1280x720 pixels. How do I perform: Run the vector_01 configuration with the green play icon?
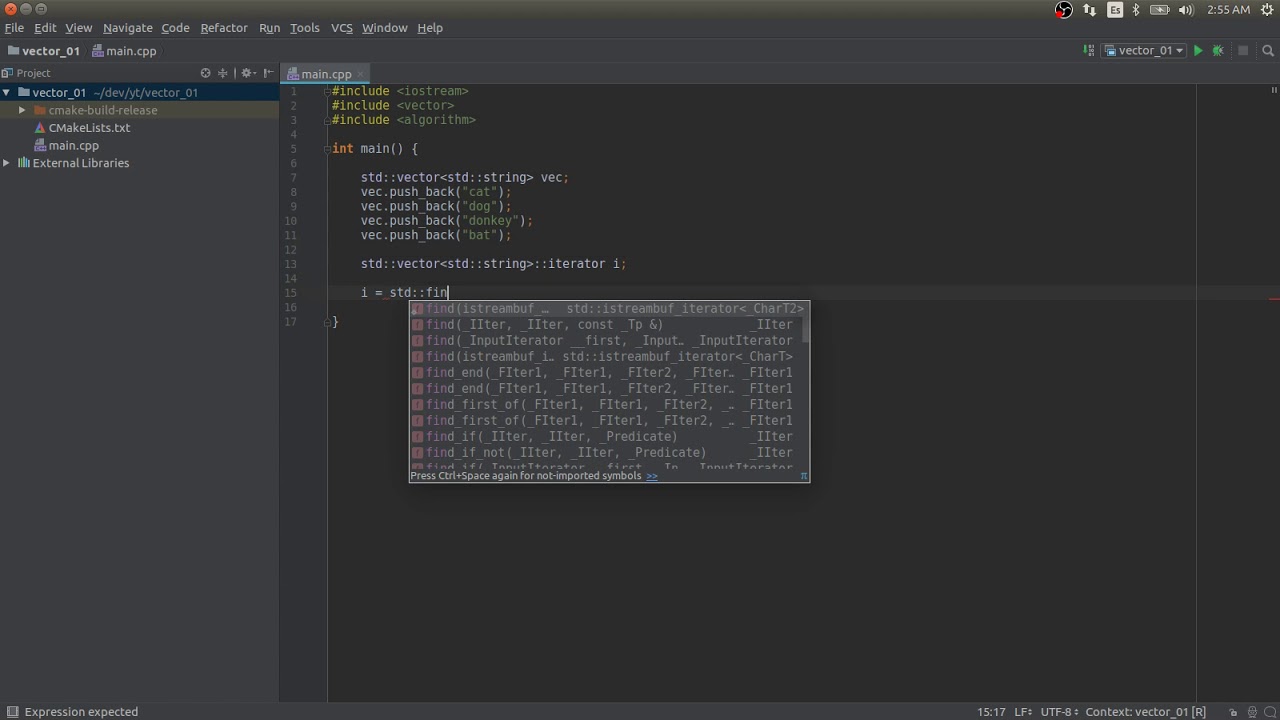(x=1198, y=50)
